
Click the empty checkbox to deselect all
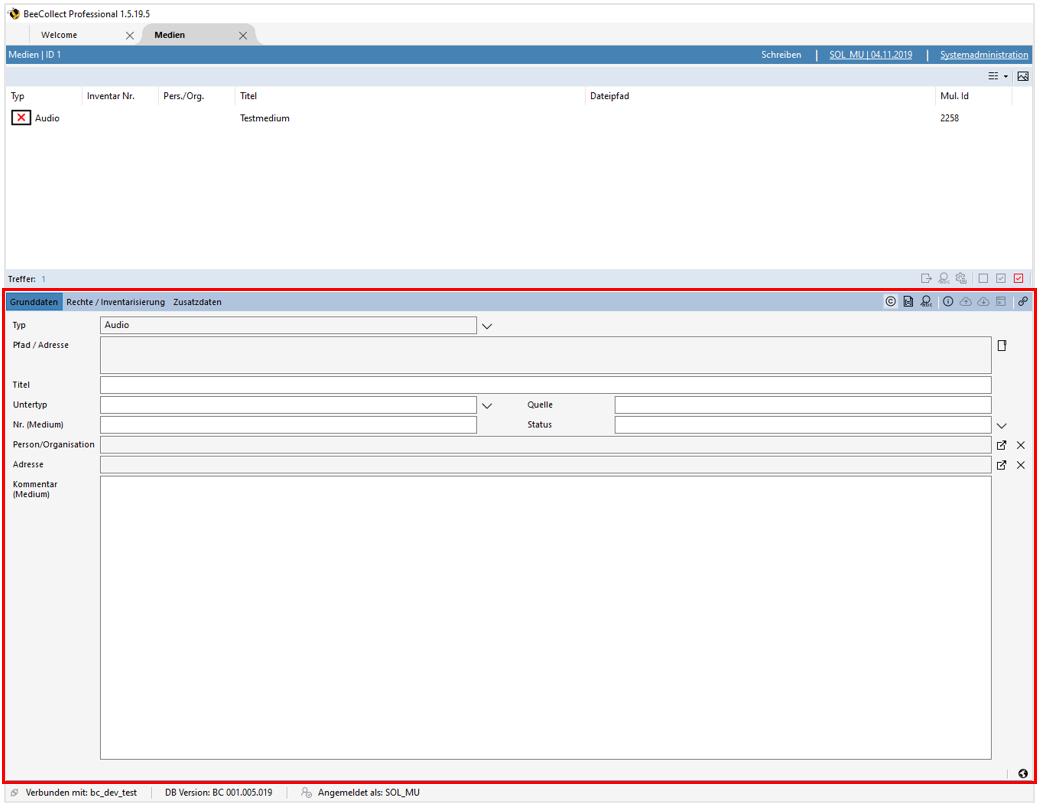[983, 279]
